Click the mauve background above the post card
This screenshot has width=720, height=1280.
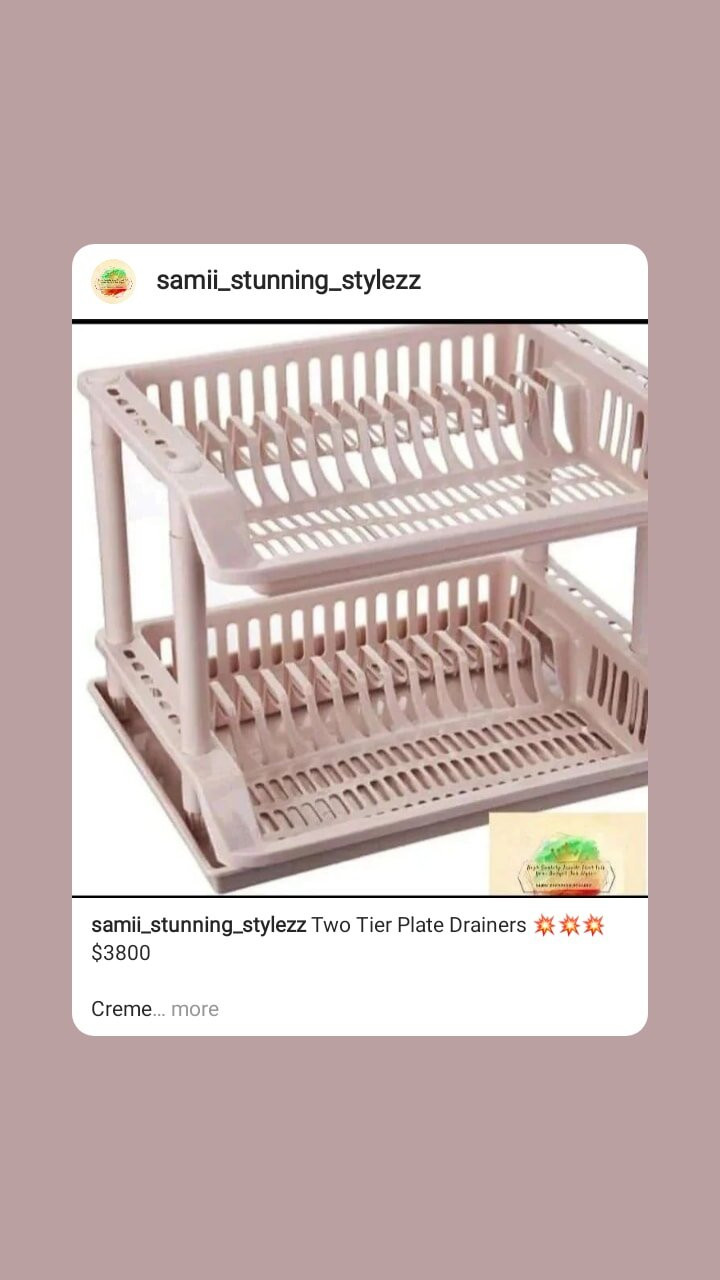(x=360, y=120)
